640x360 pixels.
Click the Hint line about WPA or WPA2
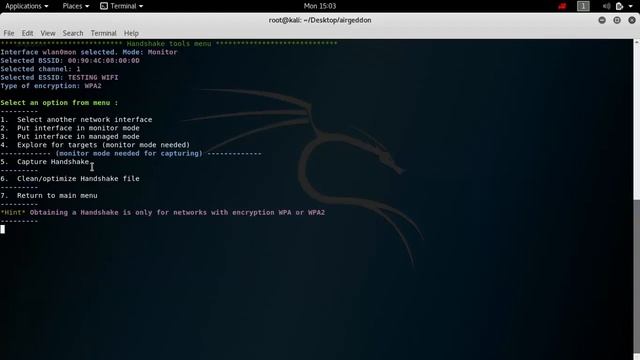tap(163, 212)
